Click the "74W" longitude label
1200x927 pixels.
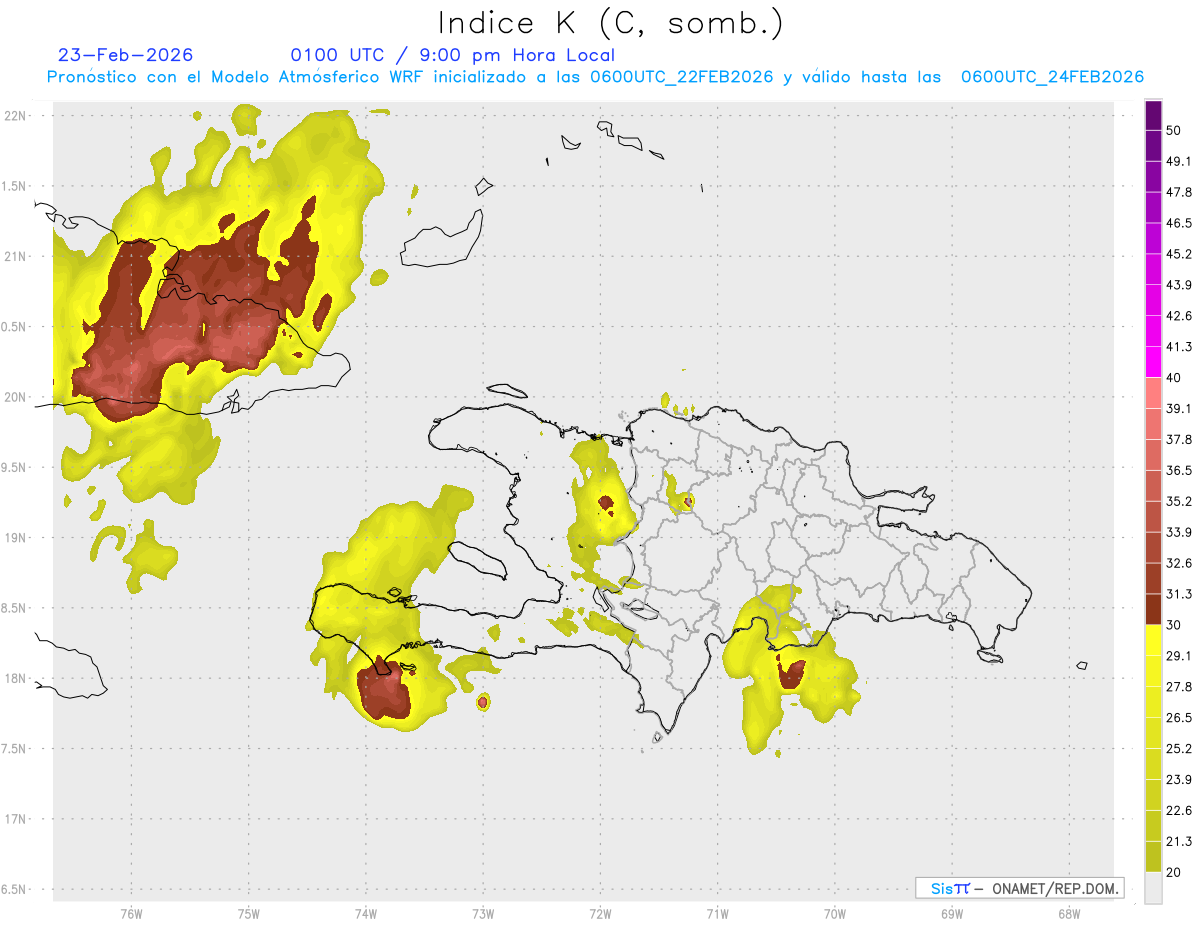[x=366, y=913]
